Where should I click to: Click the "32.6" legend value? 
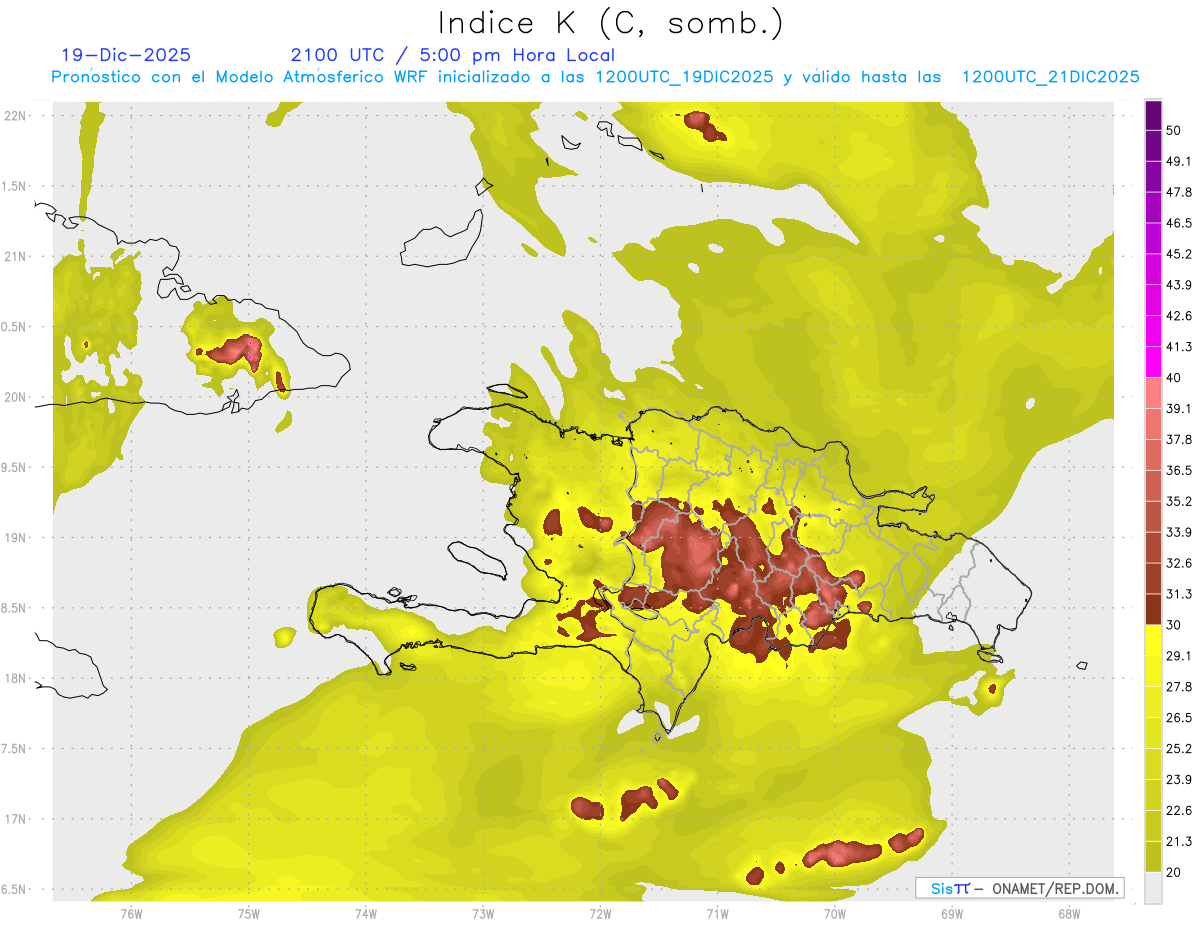pyautogui.click(x=1179, y=563)
